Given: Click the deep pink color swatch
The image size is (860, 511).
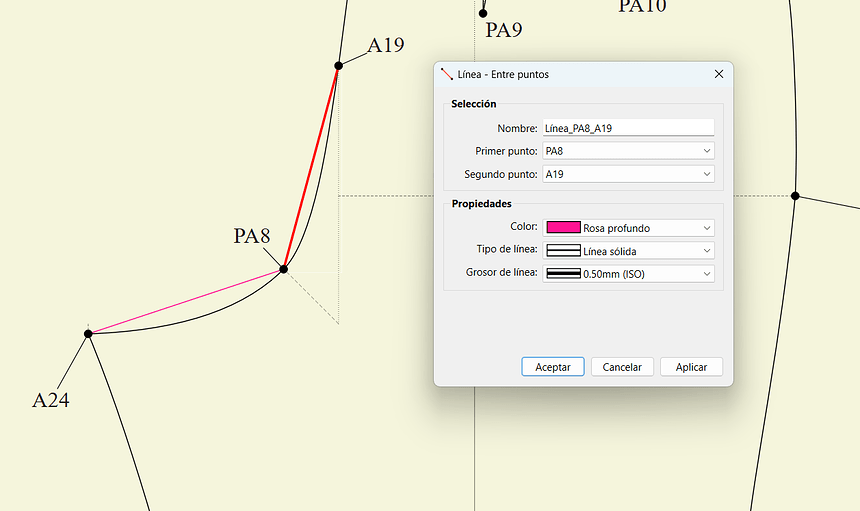Looking at the screenshot, I should pos(563,228).
